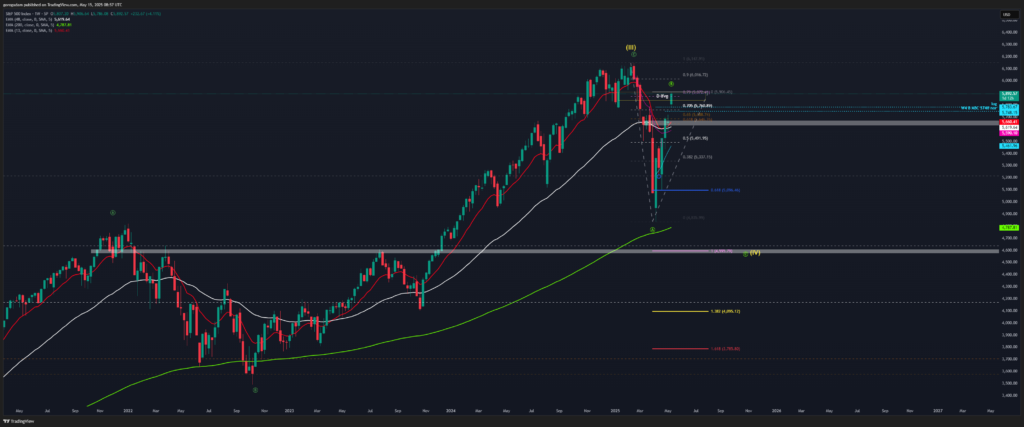Click the 2026 label on the time axis
This screenshot has height=427, width=1024.
[776, 410]
